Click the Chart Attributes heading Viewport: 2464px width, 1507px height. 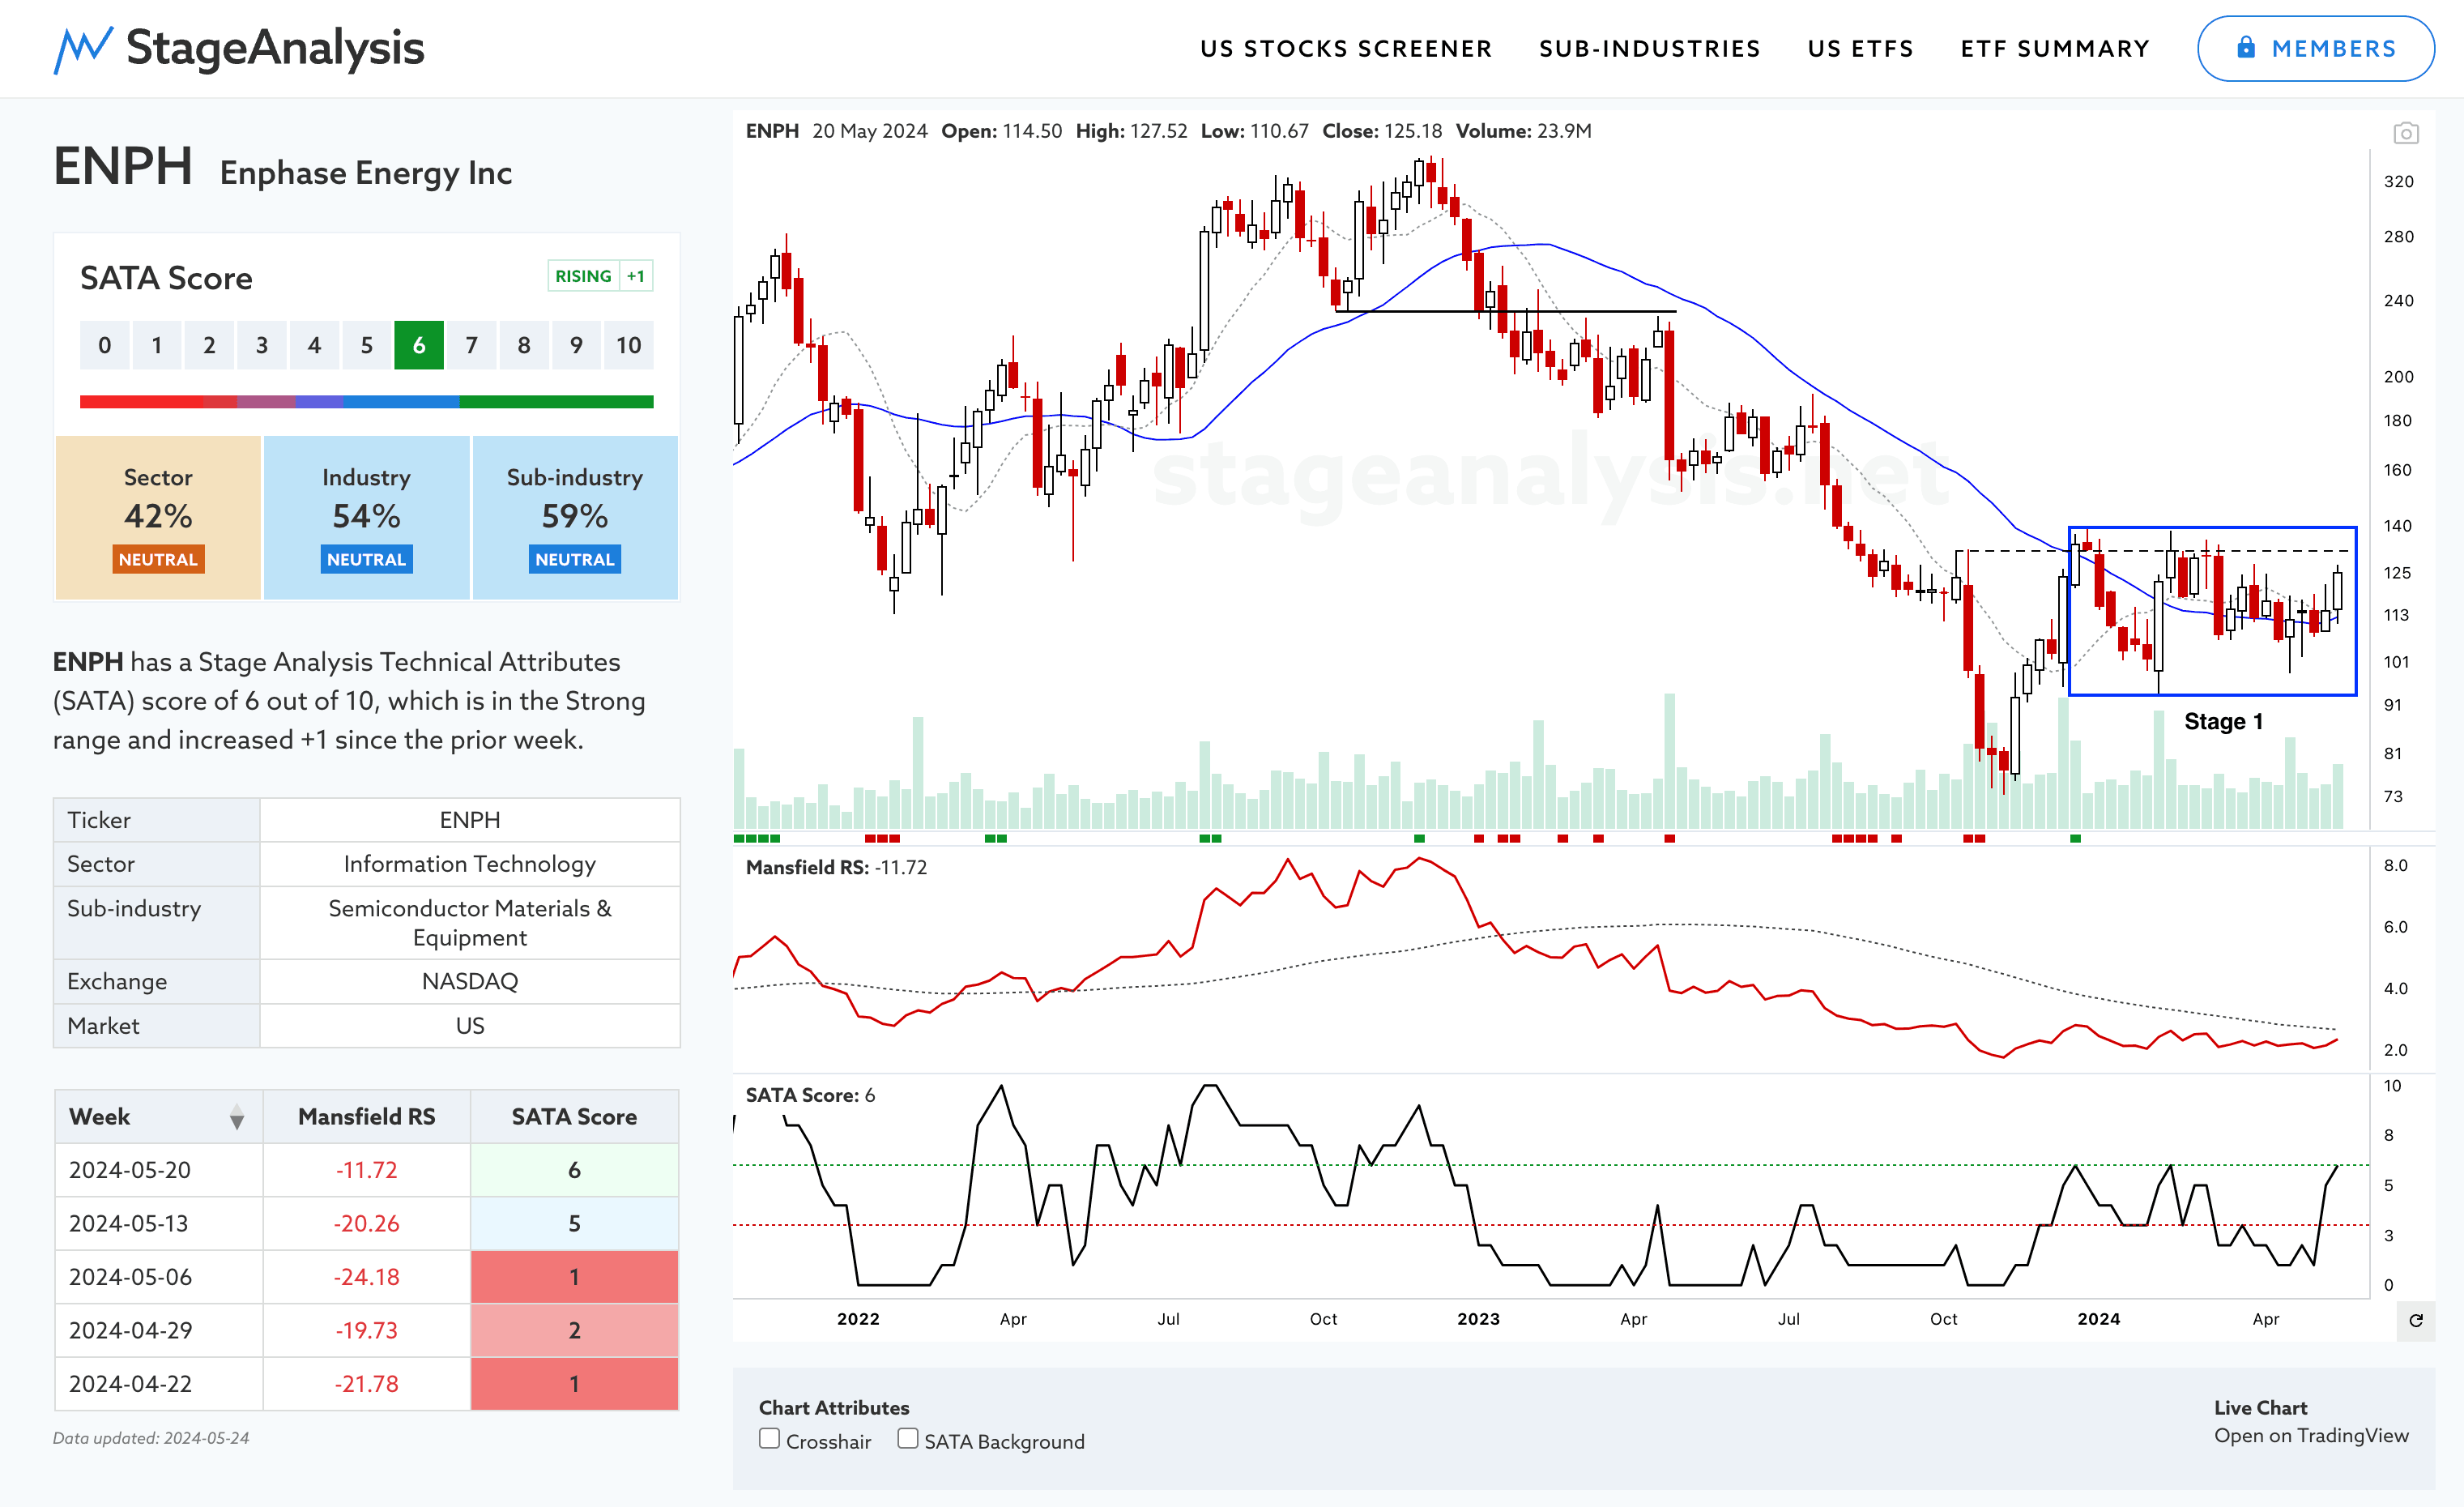pyautogui.click(x=834, y=1407)
